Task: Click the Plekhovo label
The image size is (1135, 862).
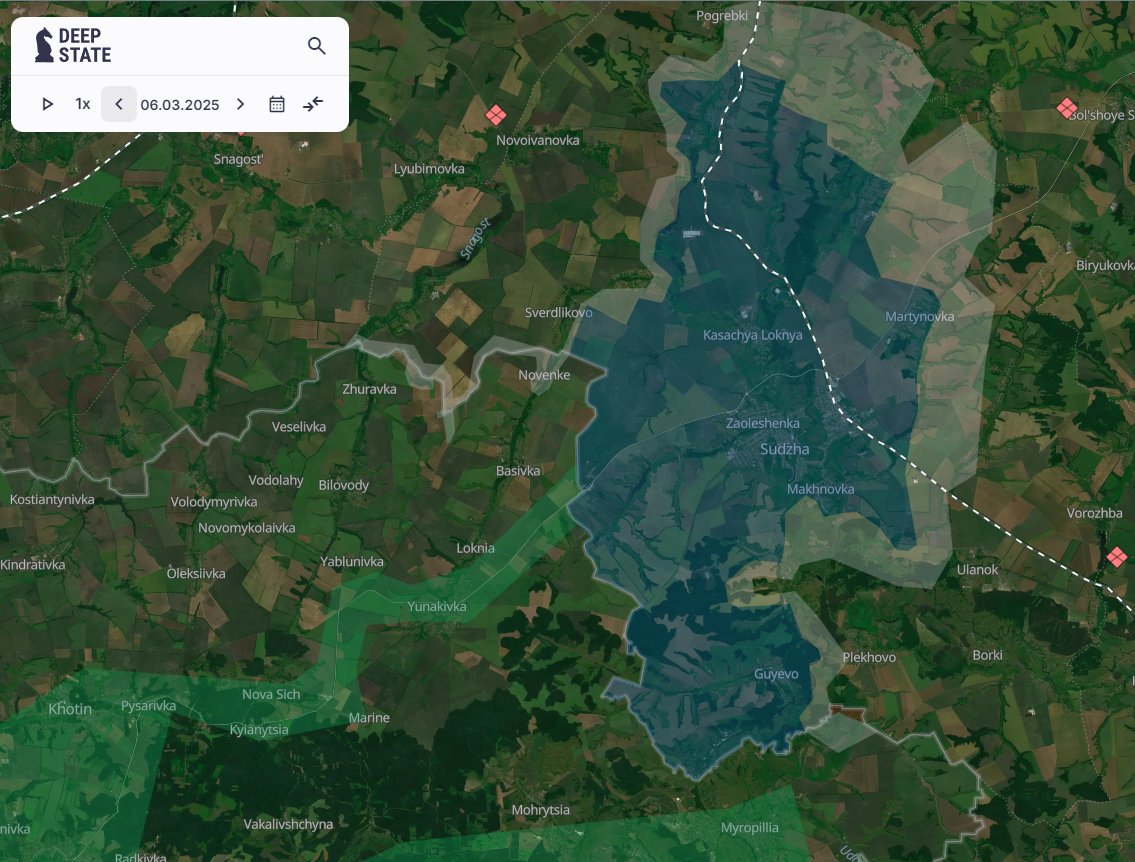Action: (869, 657)
